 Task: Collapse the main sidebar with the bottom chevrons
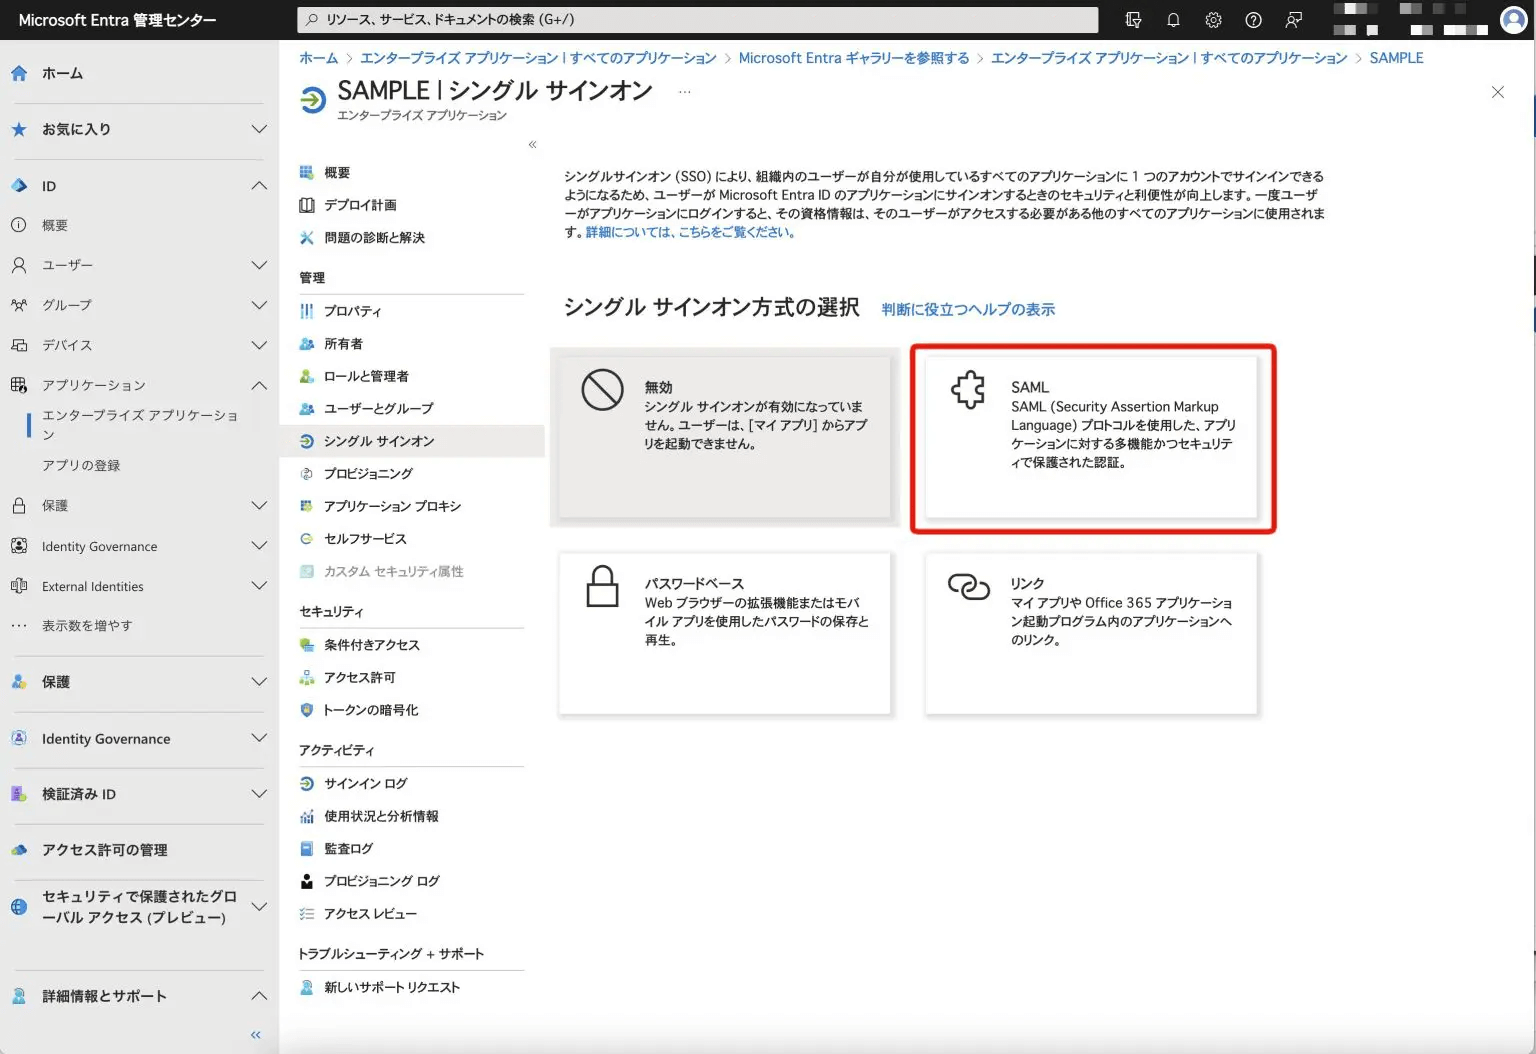point(256,1035)
